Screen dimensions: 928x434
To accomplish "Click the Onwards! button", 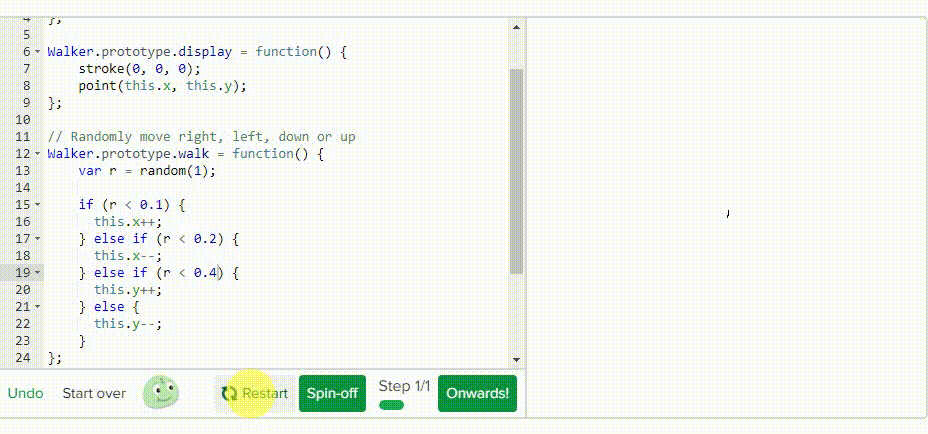I will [477, 394].
